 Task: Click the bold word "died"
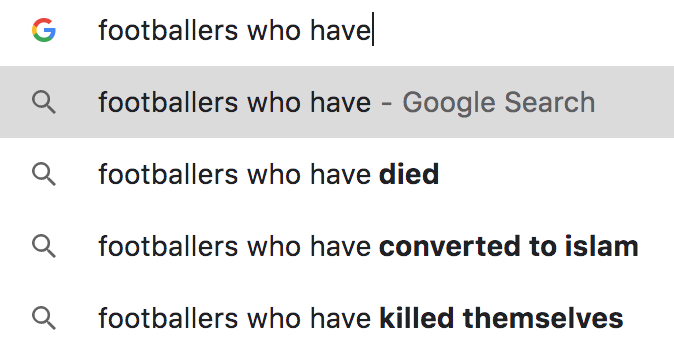click(409, 174)
